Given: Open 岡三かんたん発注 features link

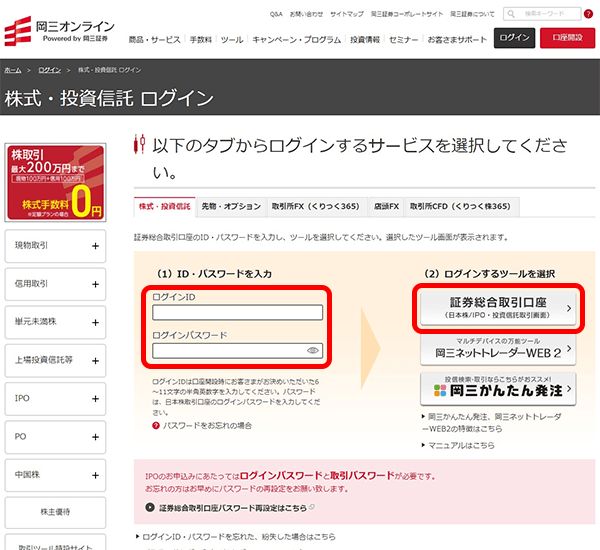Looking at the screenshot, I should click(x=492, y=423).
